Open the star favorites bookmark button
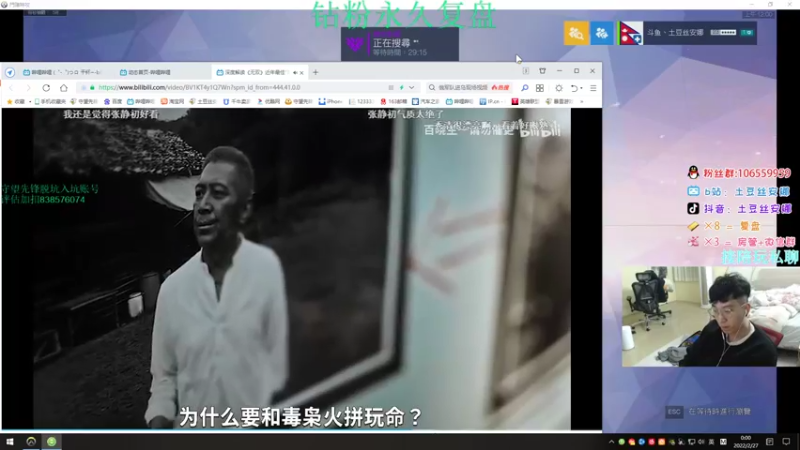This screenshot has height=450, width=800. coord(15,102)
